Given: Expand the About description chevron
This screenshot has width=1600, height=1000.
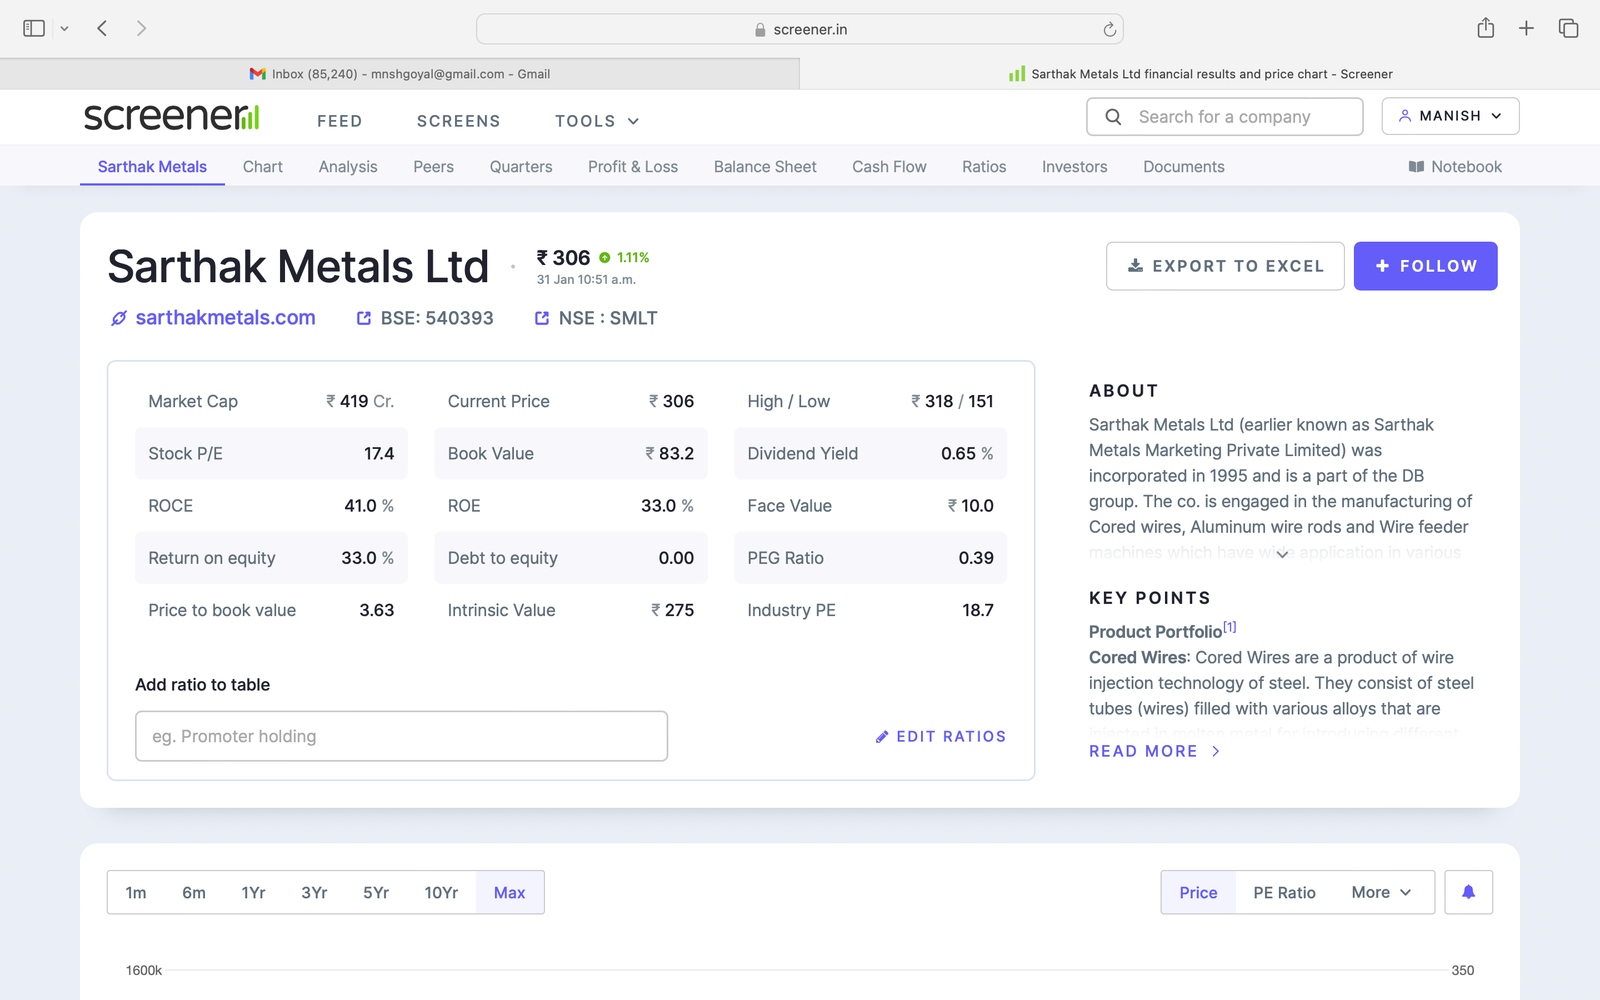Looking at the screenshot, I should coord(1282,554).
